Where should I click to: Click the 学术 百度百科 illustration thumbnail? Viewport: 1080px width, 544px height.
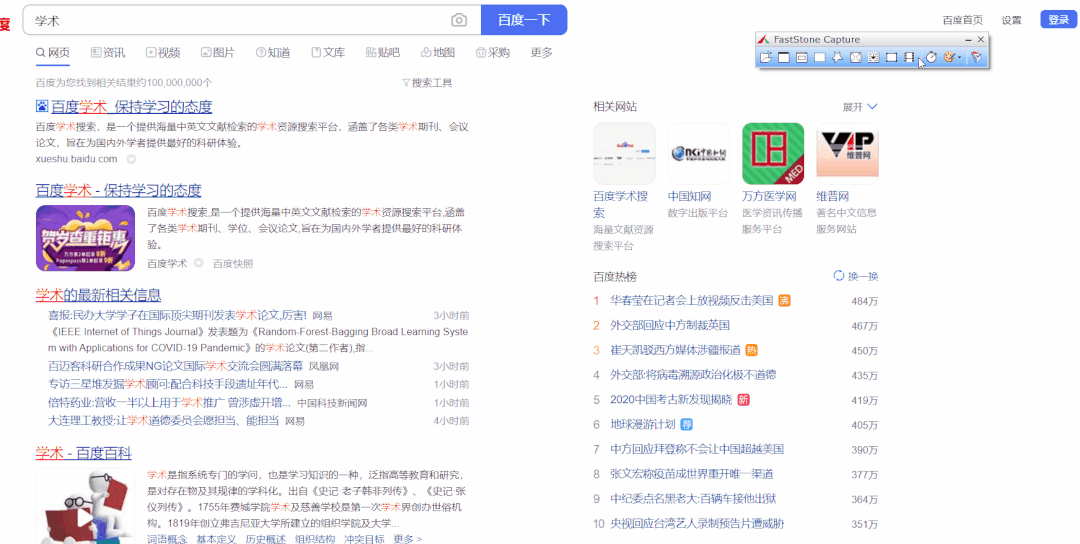pos(85,506)
